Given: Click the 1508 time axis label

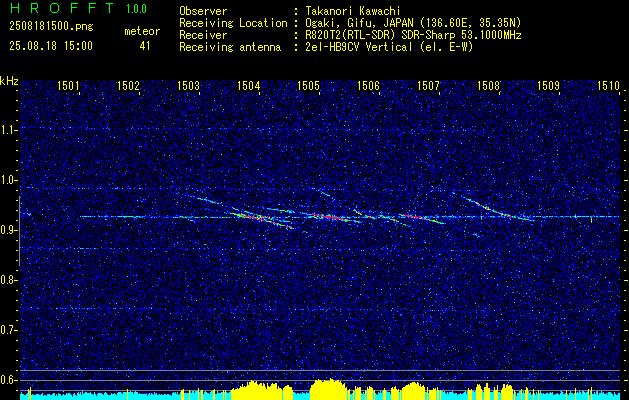Looking at the screenshot, I should point(489,85).
